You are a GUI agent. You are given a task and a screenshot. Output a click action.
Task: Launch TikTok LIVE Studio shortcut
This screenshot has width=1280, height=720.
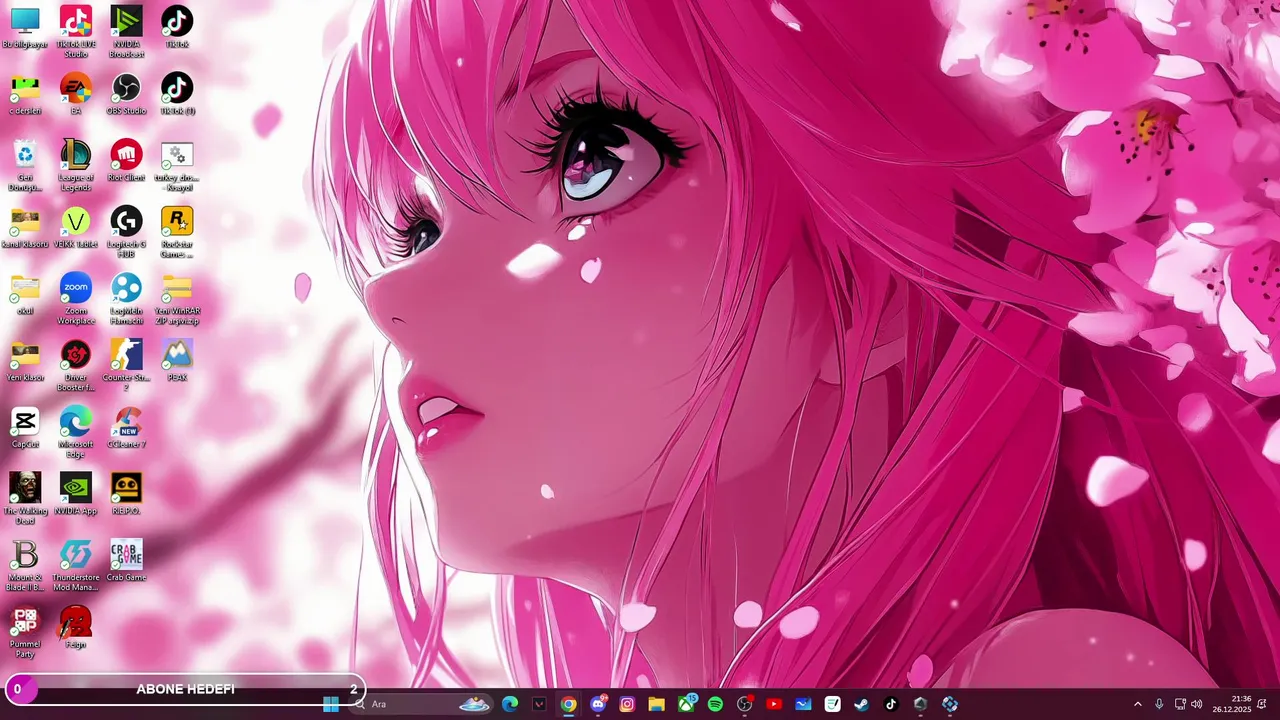click(x=76, y=32)
